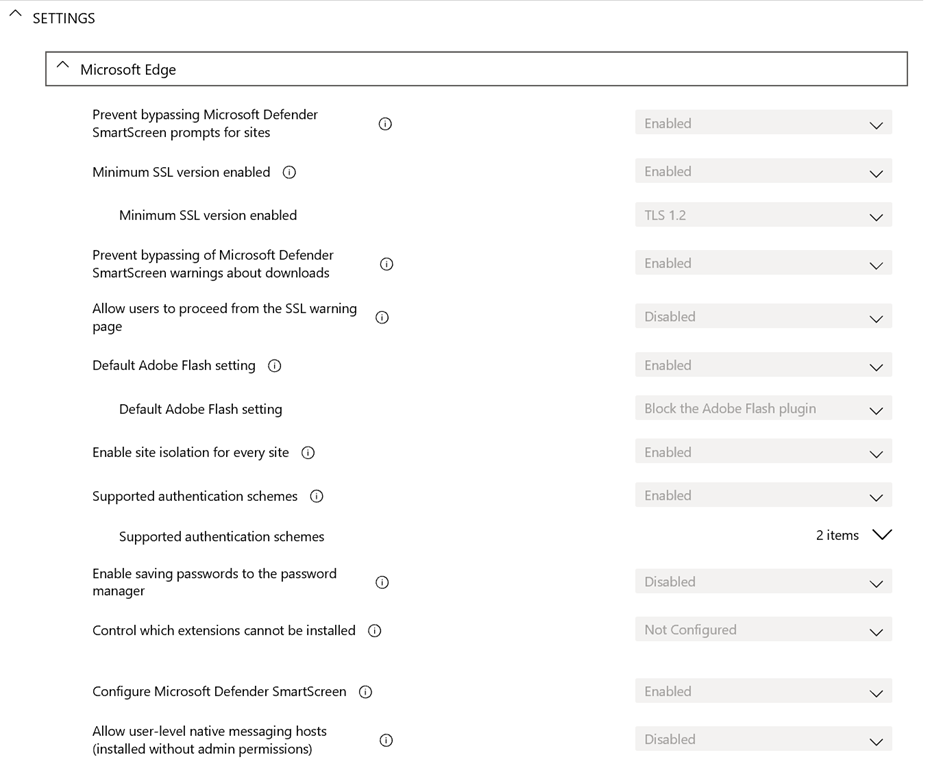Click info icon beside Minimum SSL version enabled
The image size is (930, 768).
pos(289,172)
